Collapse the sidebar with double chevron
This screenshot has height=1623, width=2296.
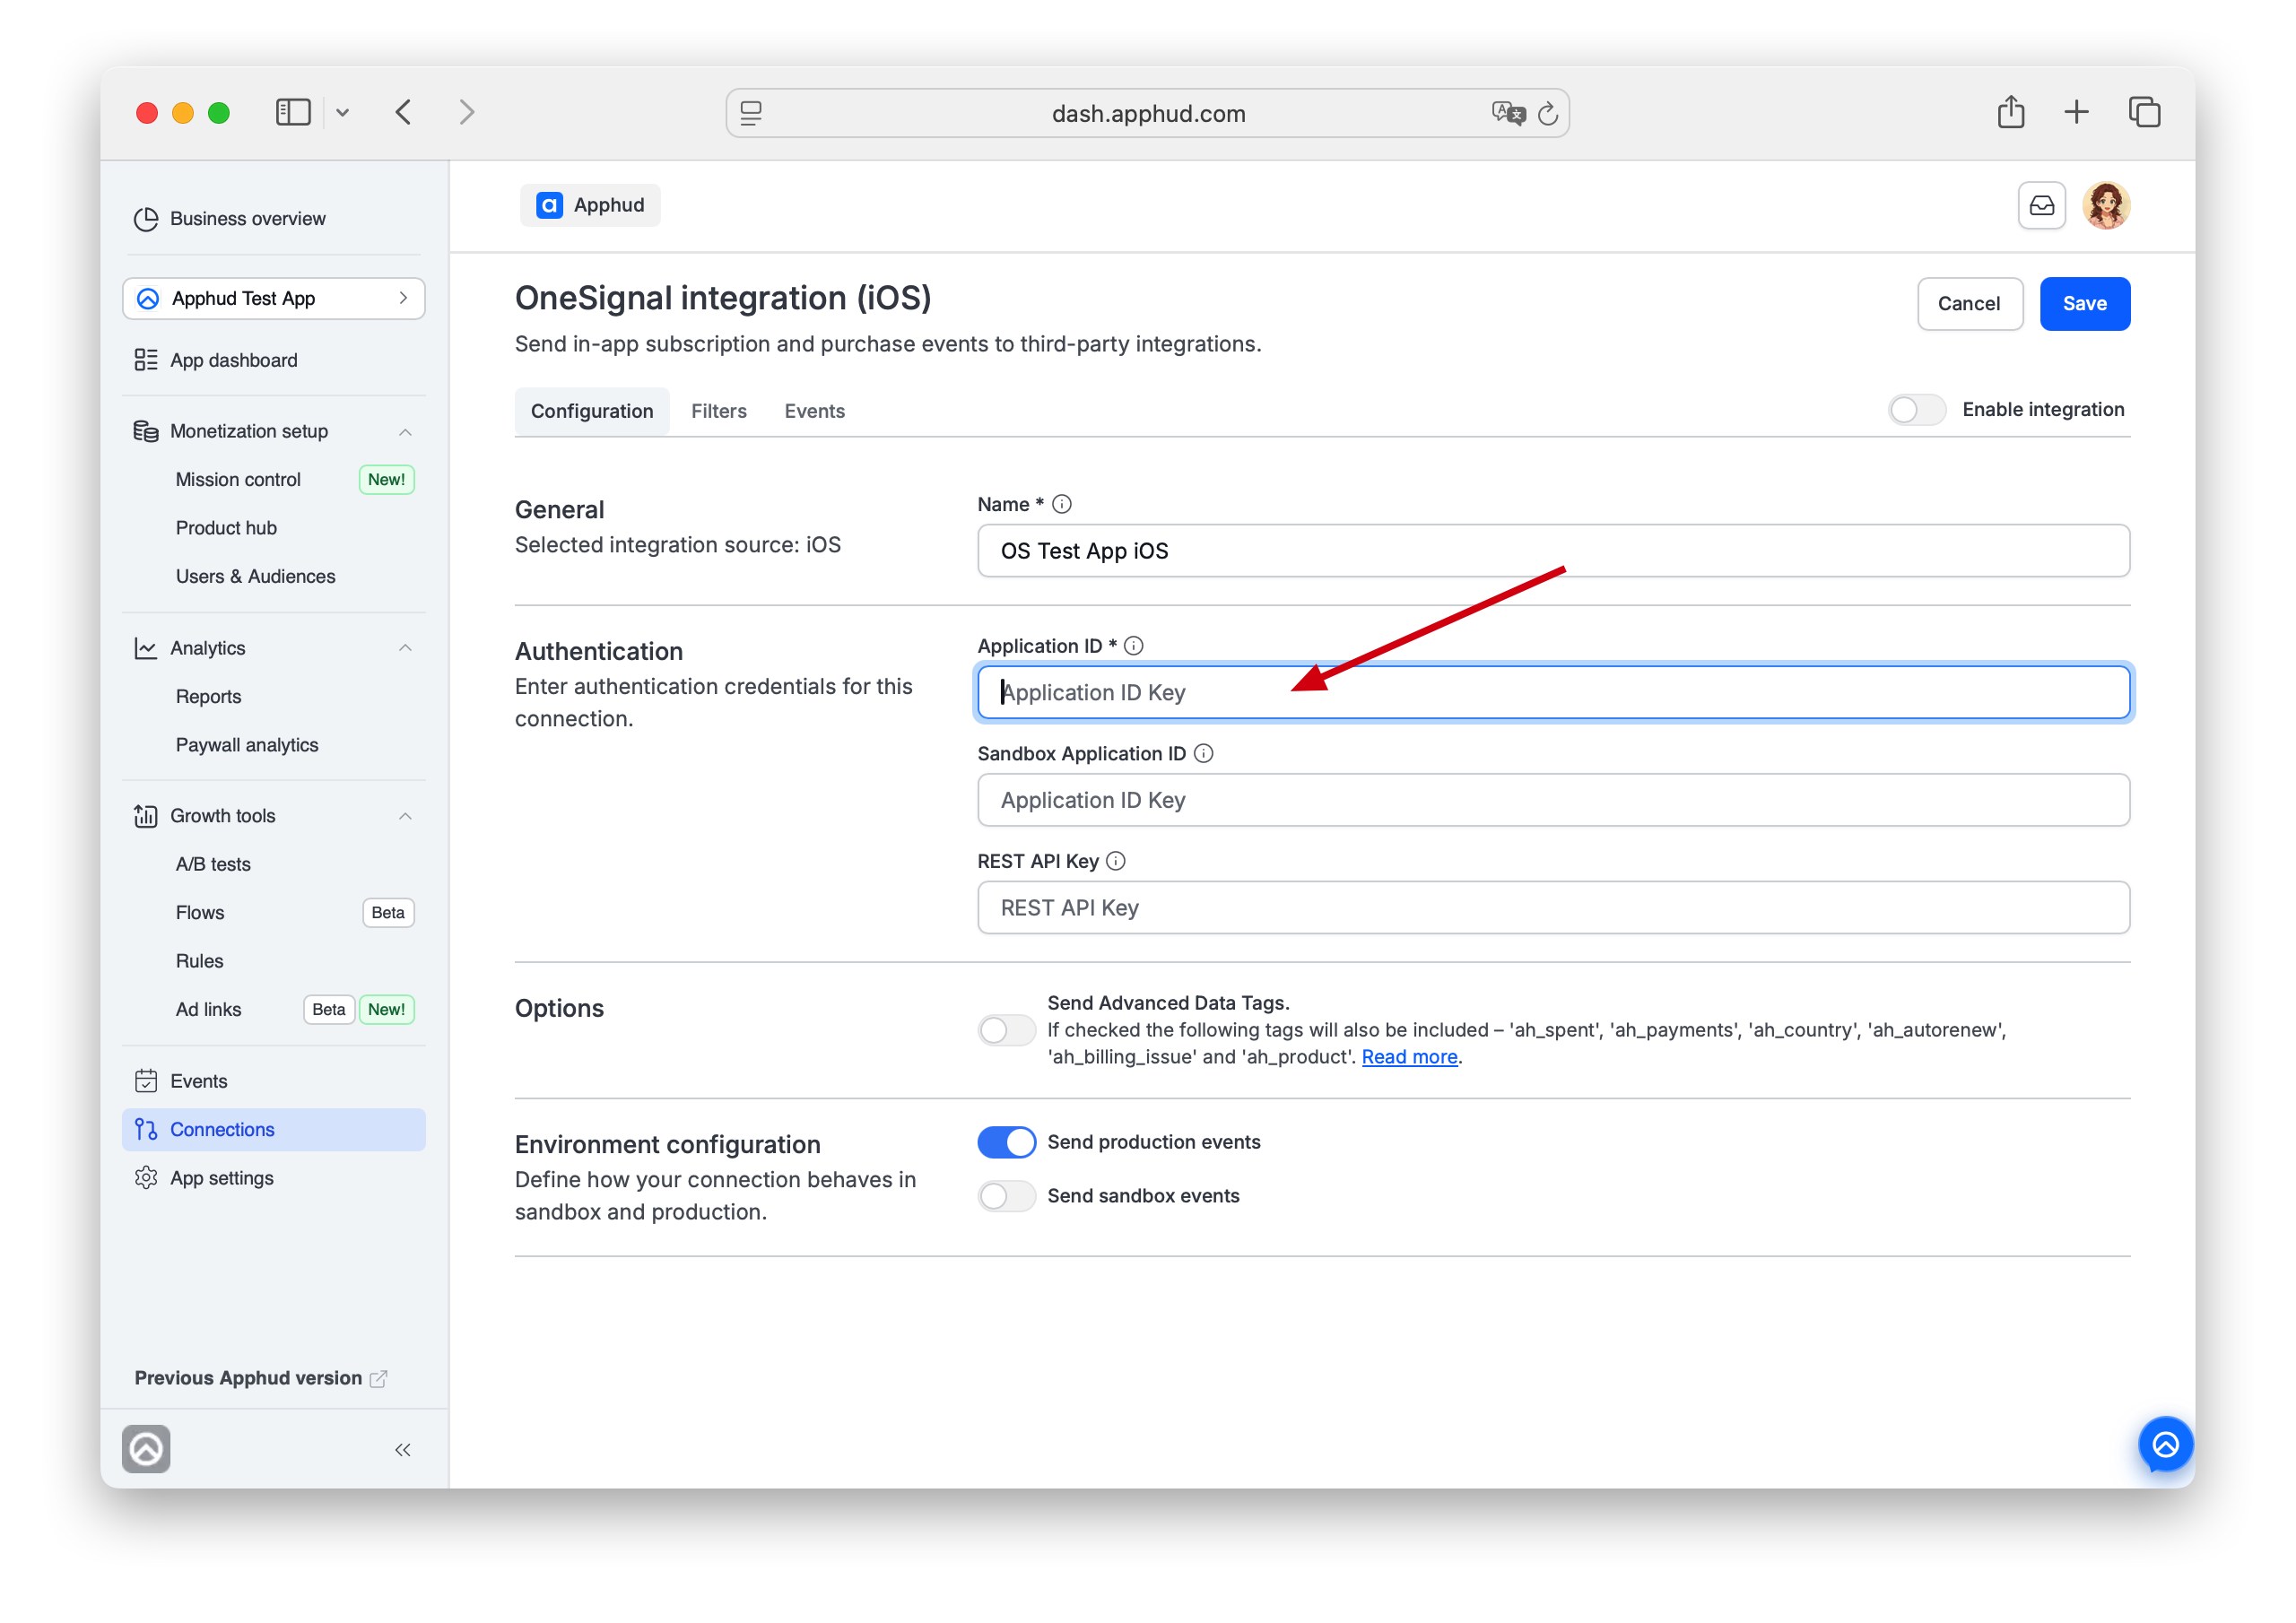pos(403,1450)
